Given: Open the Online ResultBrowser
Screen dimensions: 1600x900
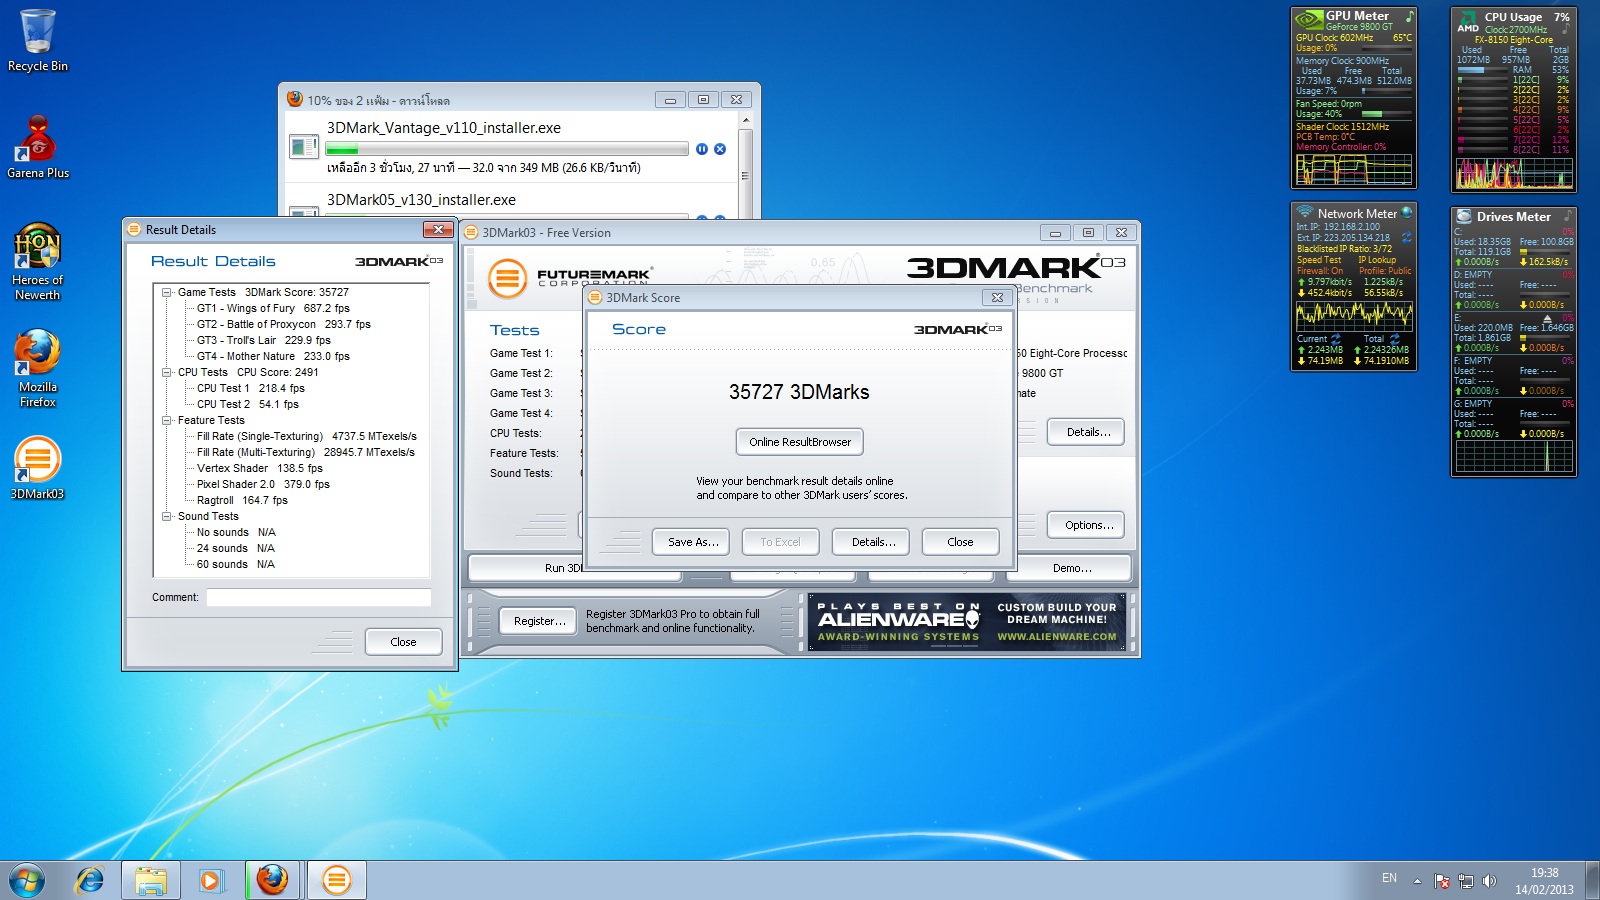Looking at the screenshot, I should pos(800,442).
